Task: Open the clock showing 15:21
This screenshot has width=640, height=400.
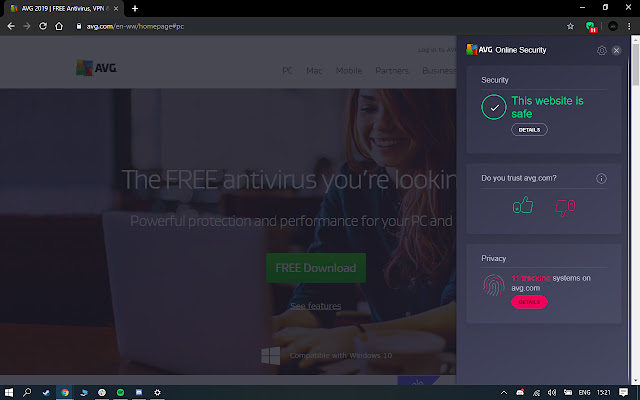Action: [604, 393]
